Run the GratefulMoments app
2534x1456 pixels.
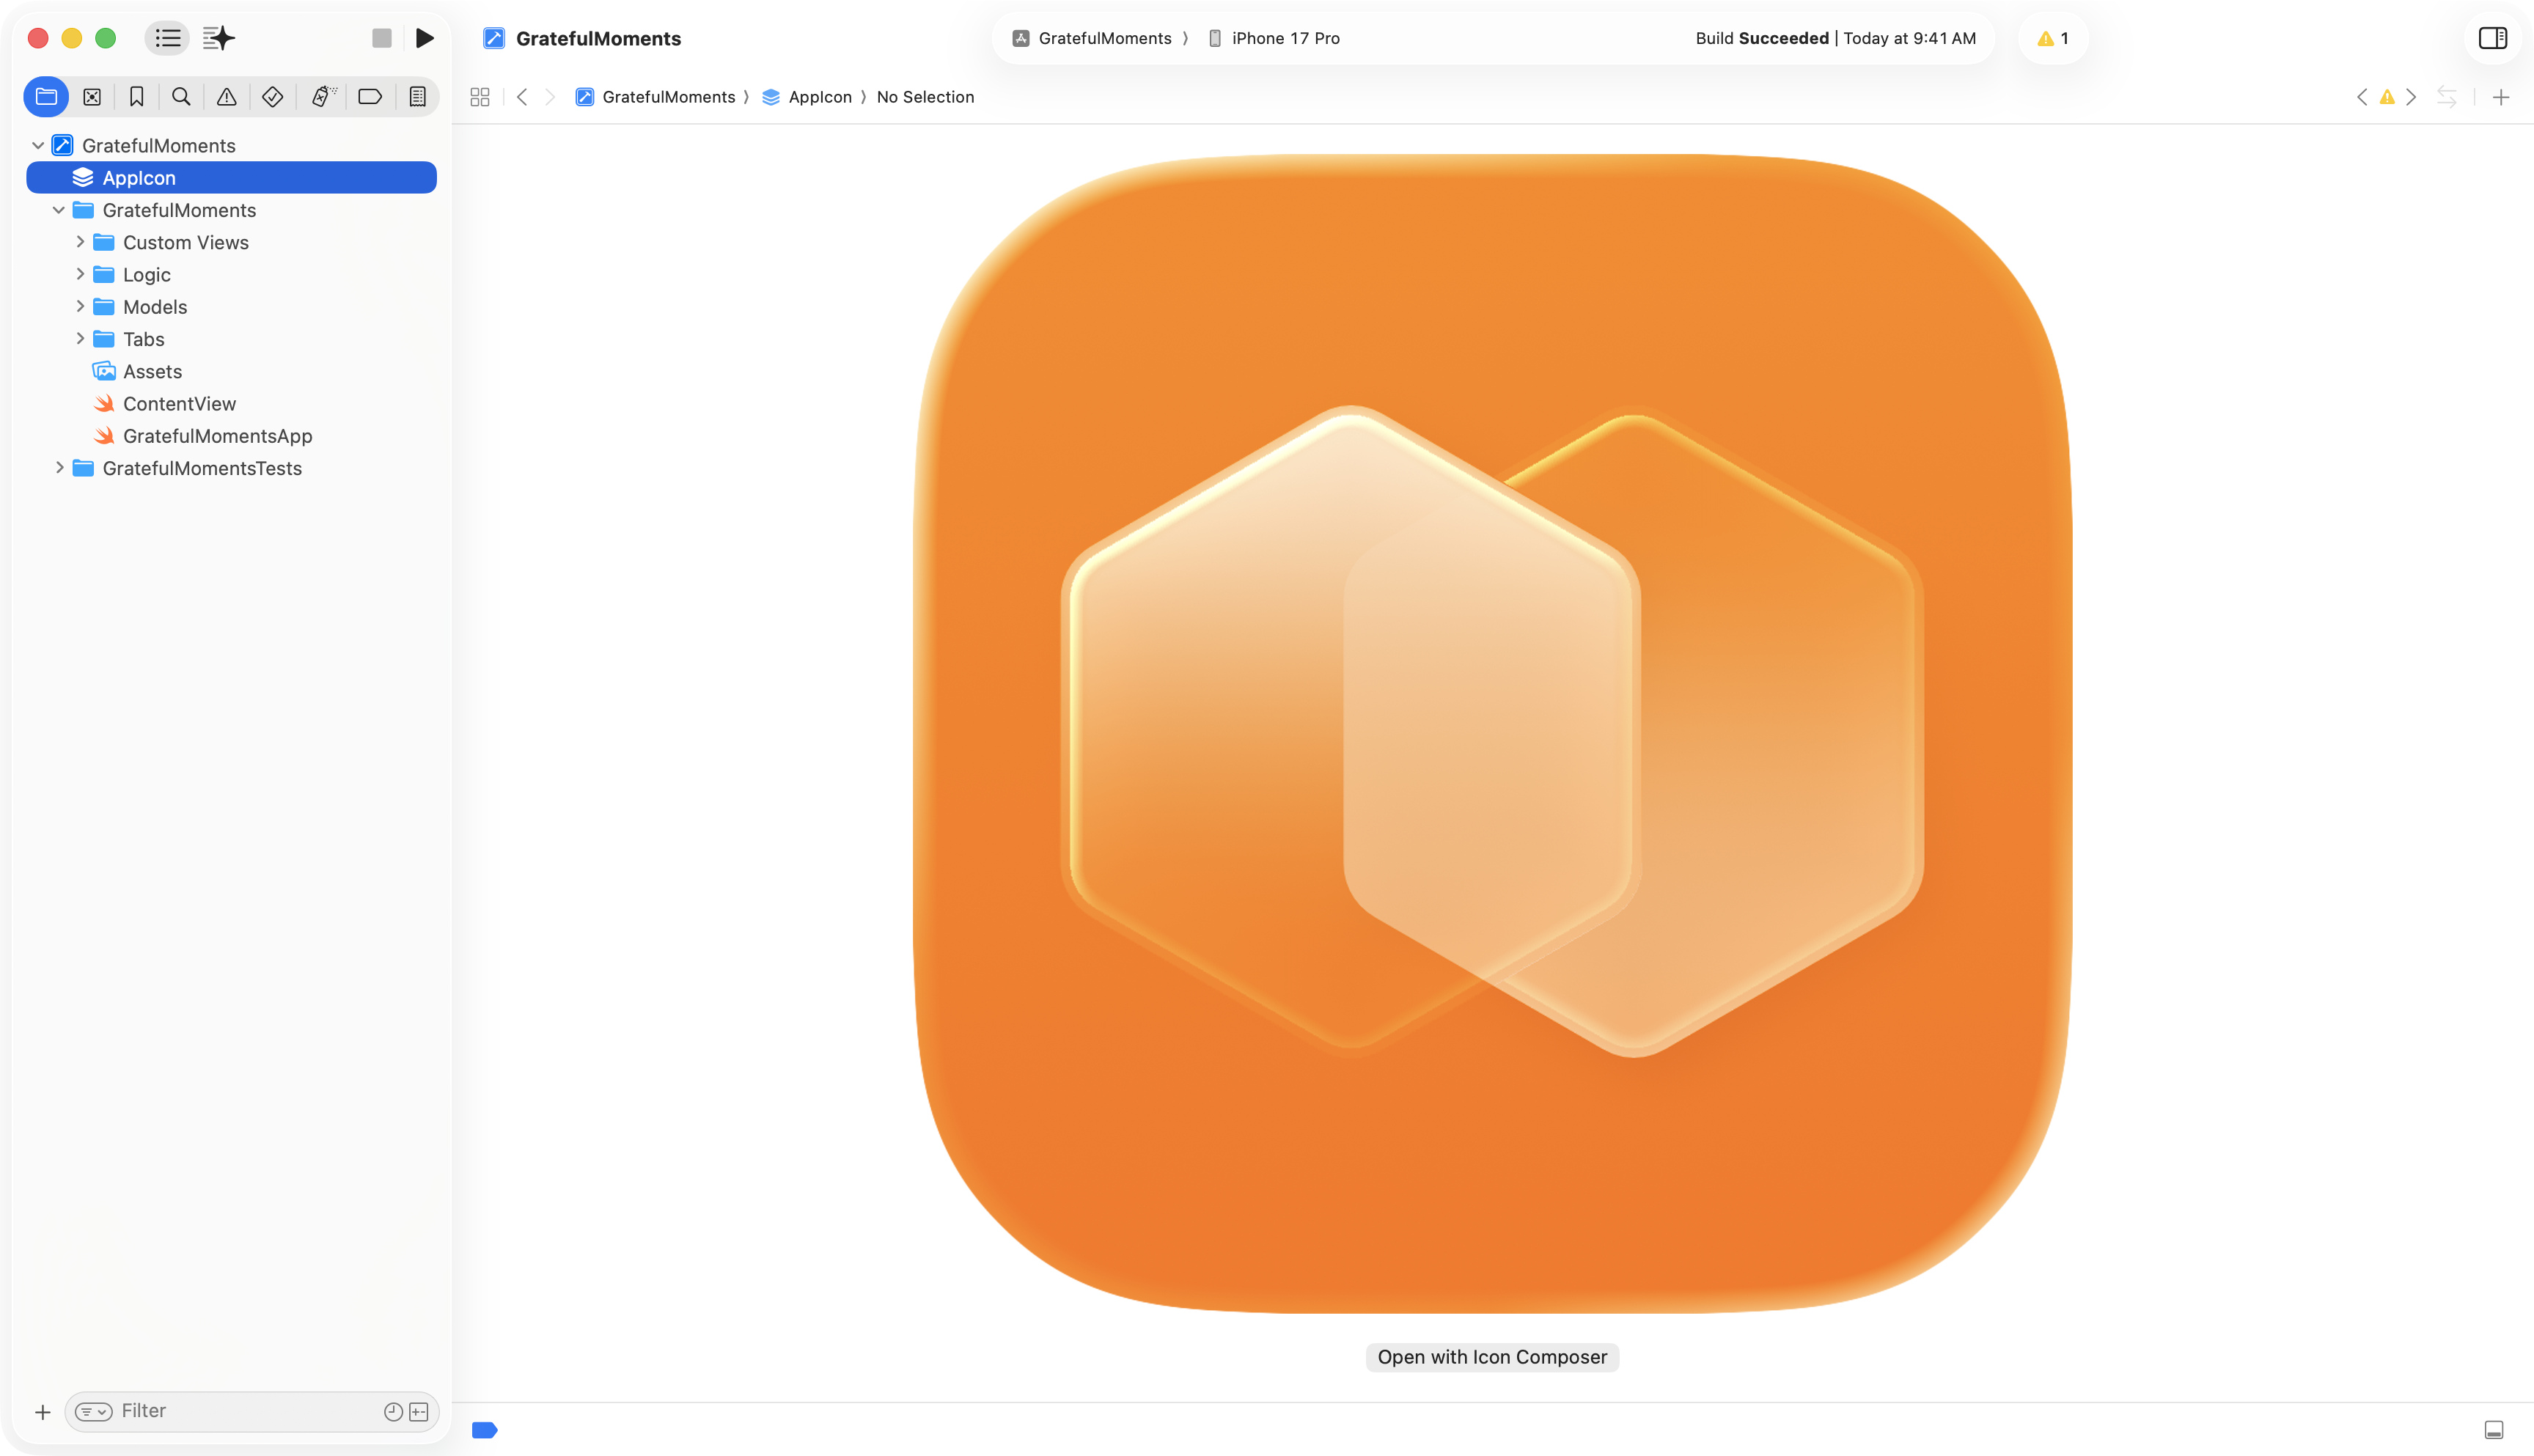425,38
